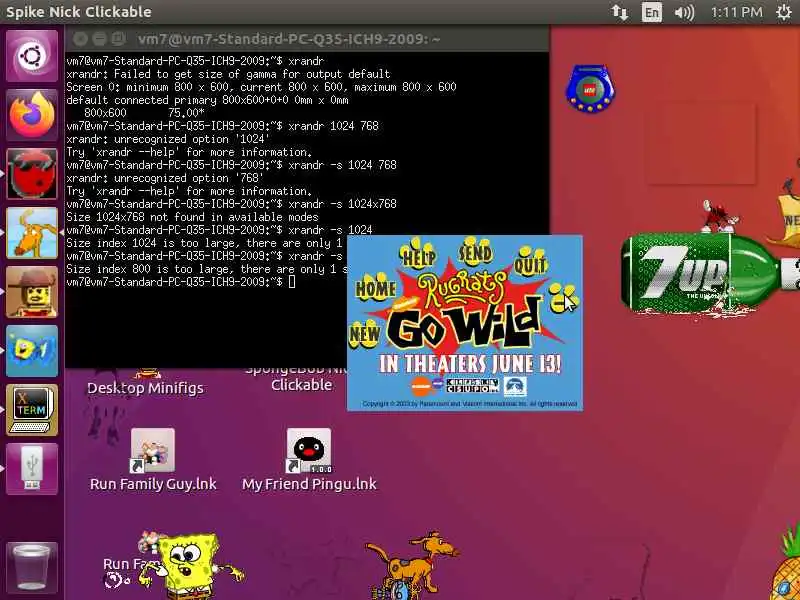Click the blue LEGO gadget on desktop
Image resolution: width=800 pixels, height=600 pixels.
(590, 89)
